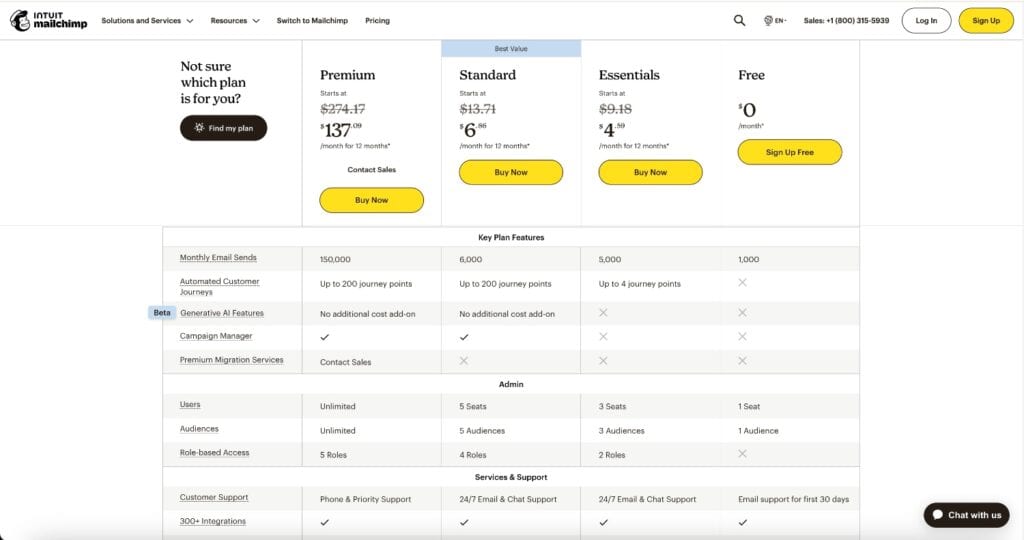Click the Key Plan Features header
Viewport: 1024px width, 540px height.
(511, 237)
